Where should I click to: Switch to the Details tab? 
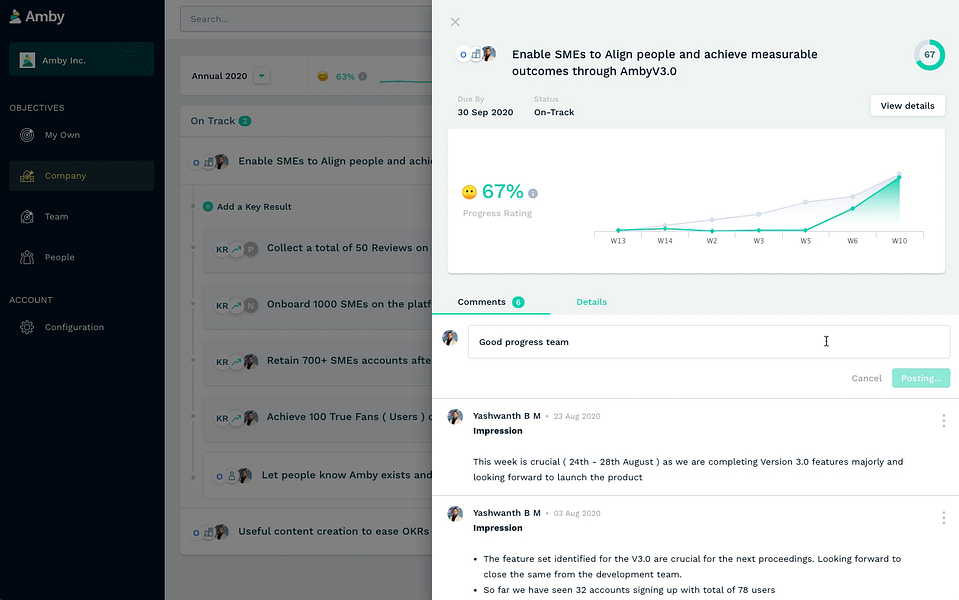coord(591,302)
